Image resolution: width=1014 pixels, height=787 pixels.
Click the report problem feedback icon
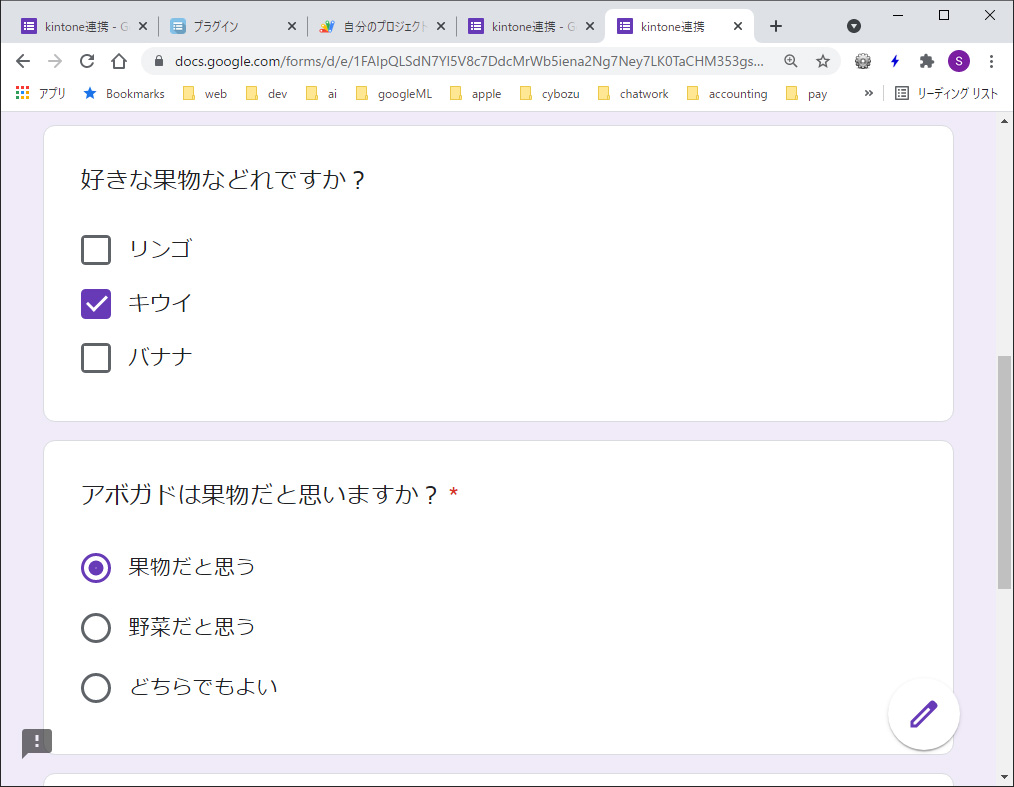pyautogui.click(x=37, y=741)
